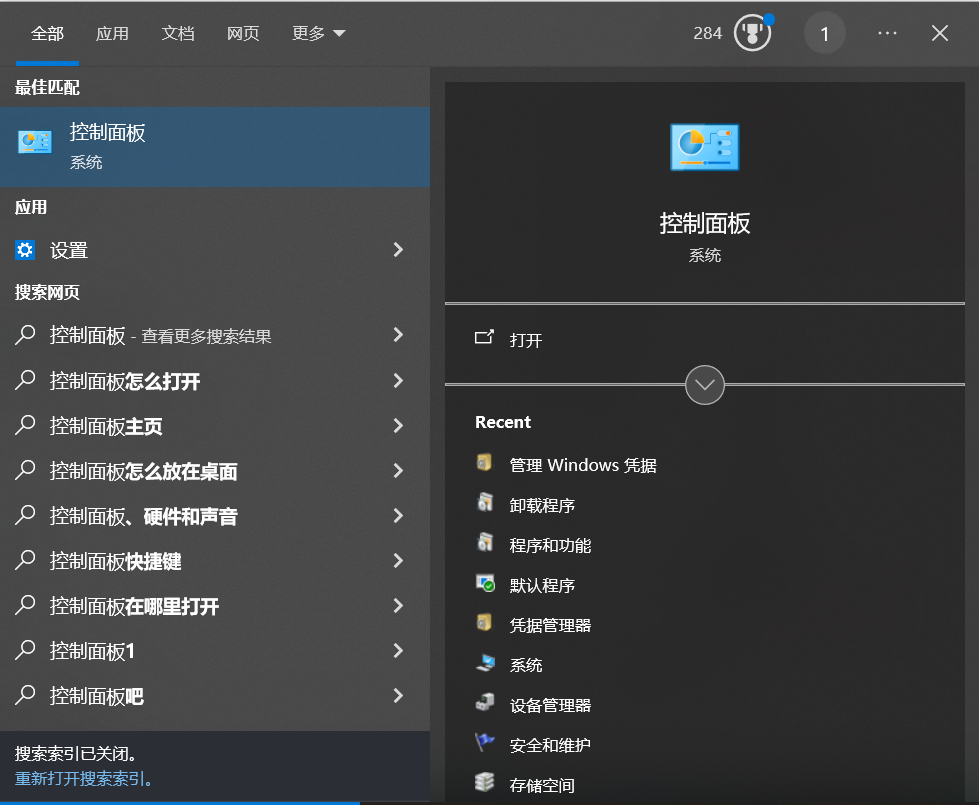Open recent item 程序和功能
Viewport: 979px width, 805px height.
click(550, 545)
